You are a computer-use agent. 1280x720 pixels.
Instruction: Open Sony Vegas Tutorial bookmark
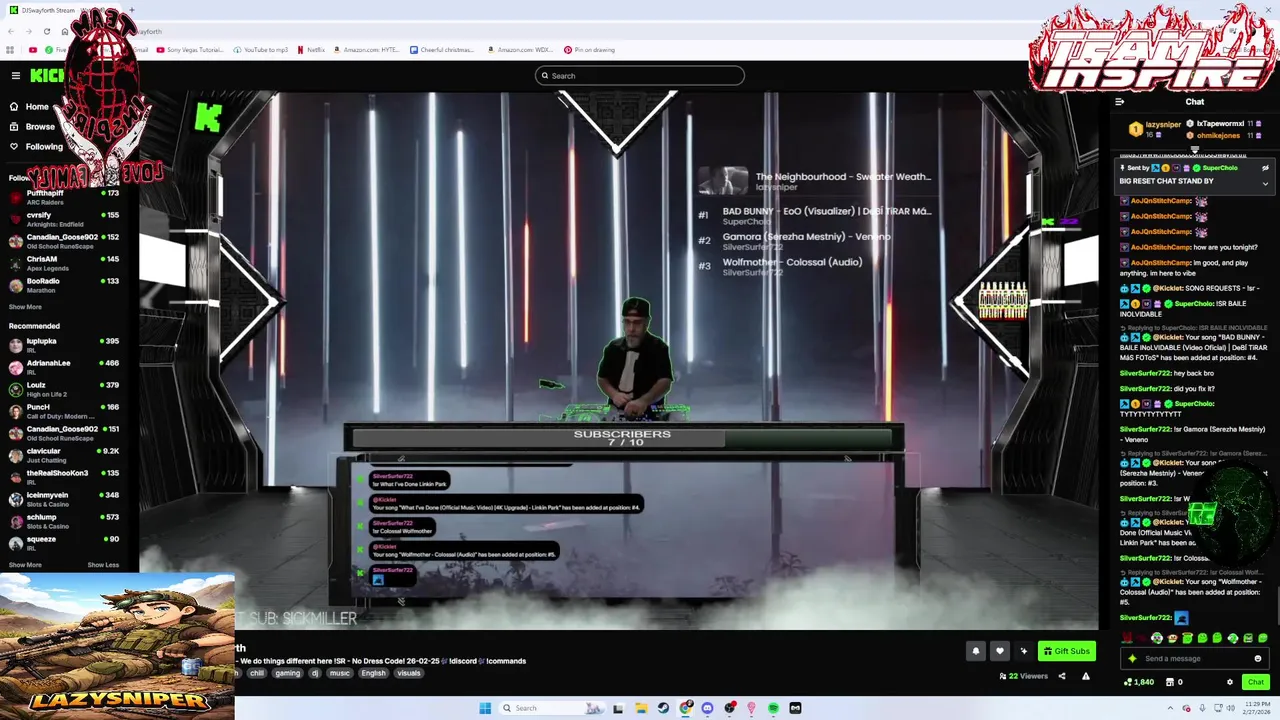(190, 50)
